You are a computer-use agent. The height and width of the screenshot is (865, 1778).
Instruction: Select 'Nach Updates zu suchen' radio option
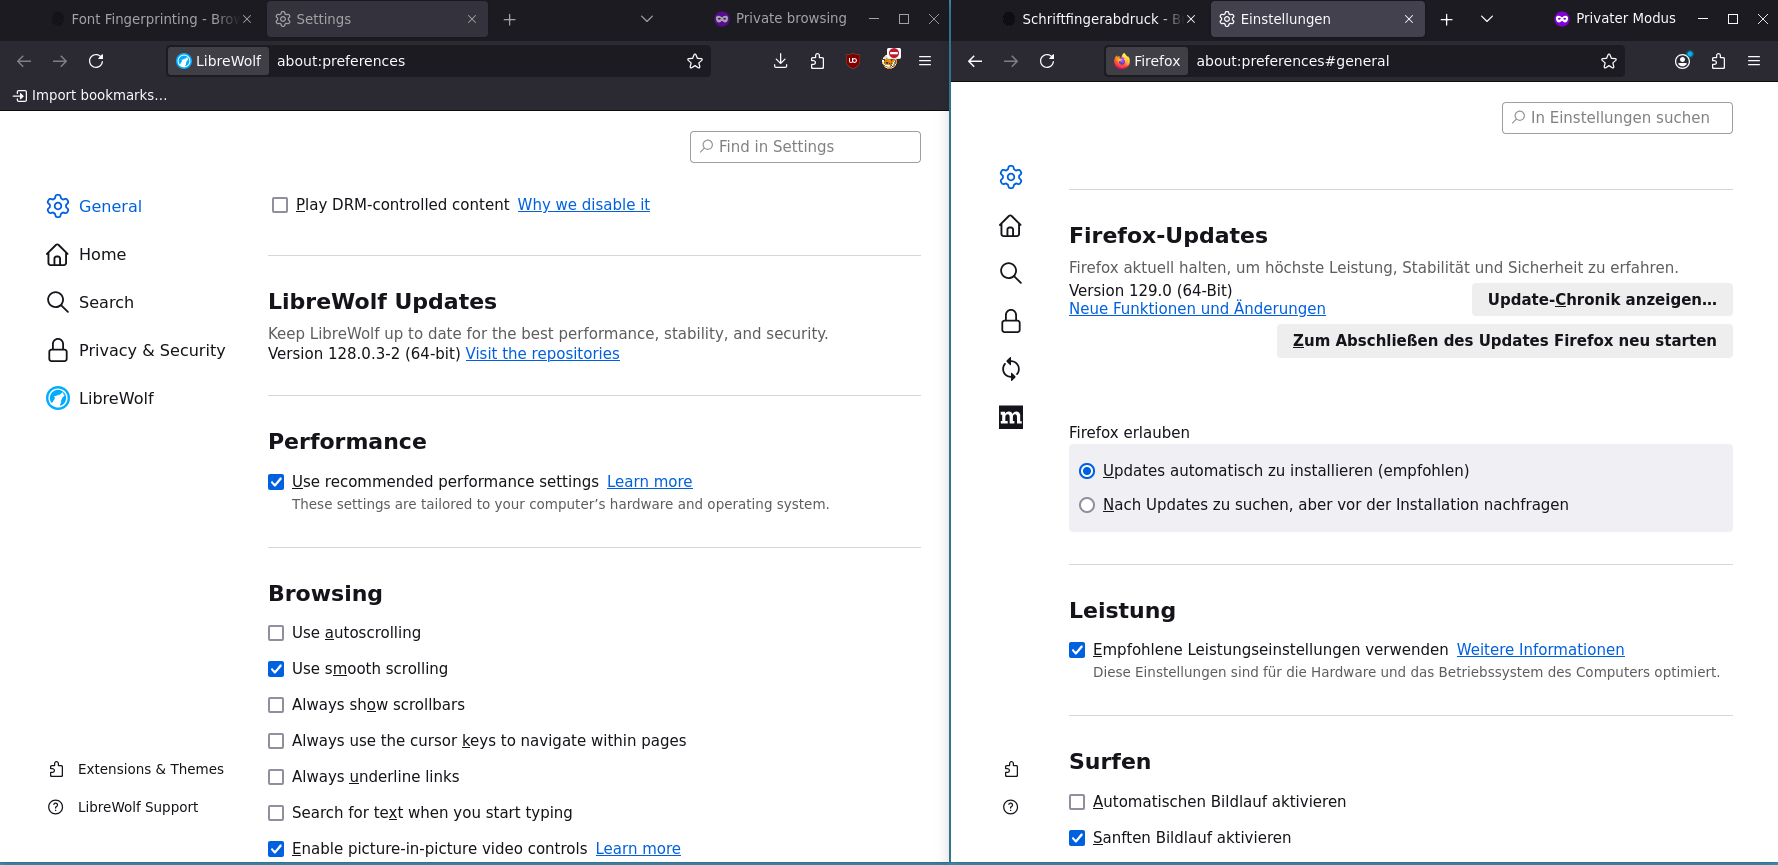click(1087, 505)
